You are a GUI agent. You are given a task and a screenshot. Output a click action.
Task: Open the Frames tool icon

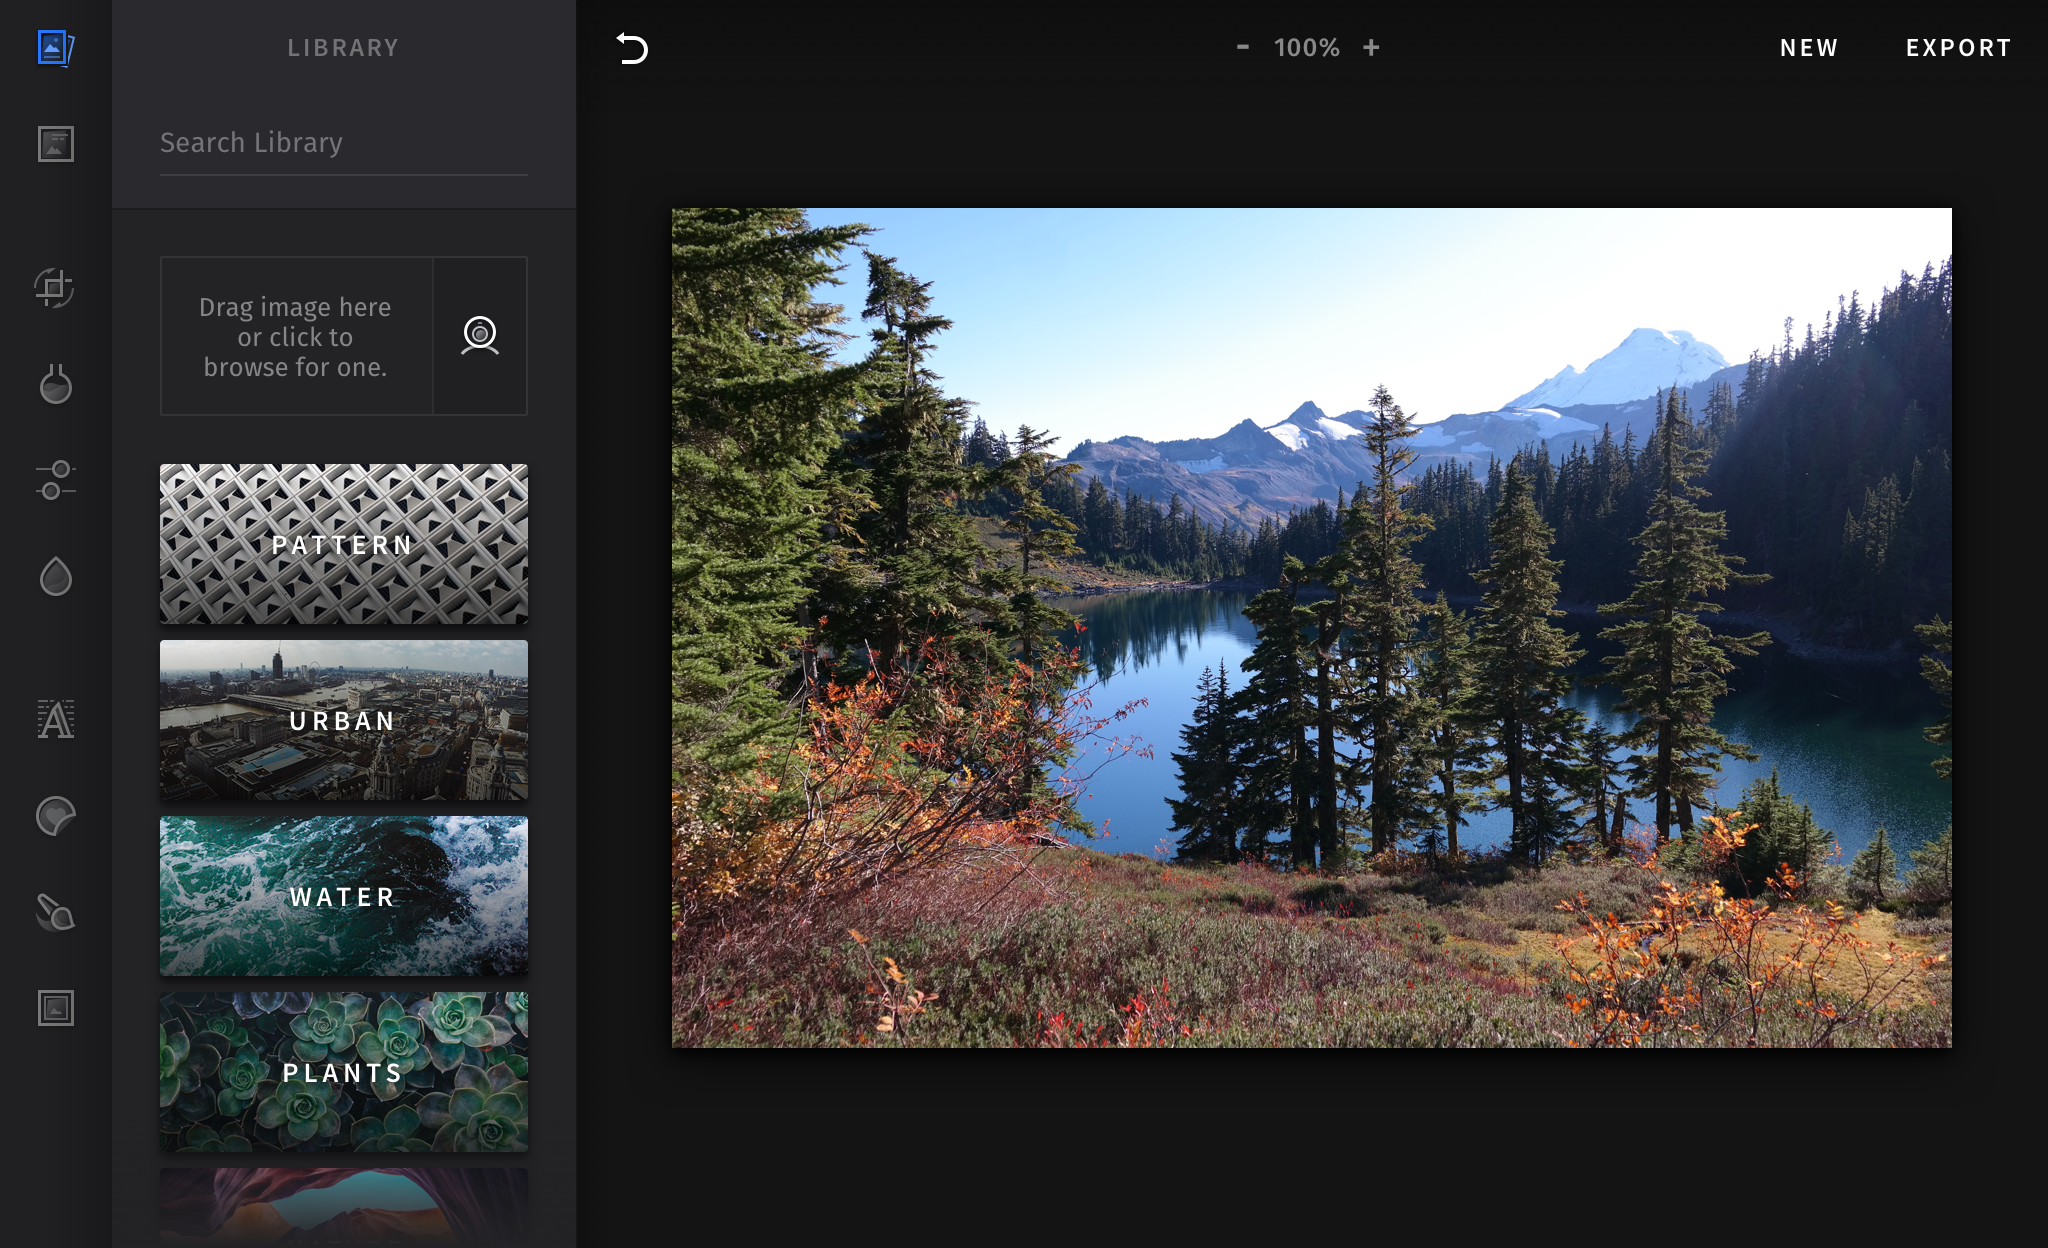click(x=56, y=1008)
